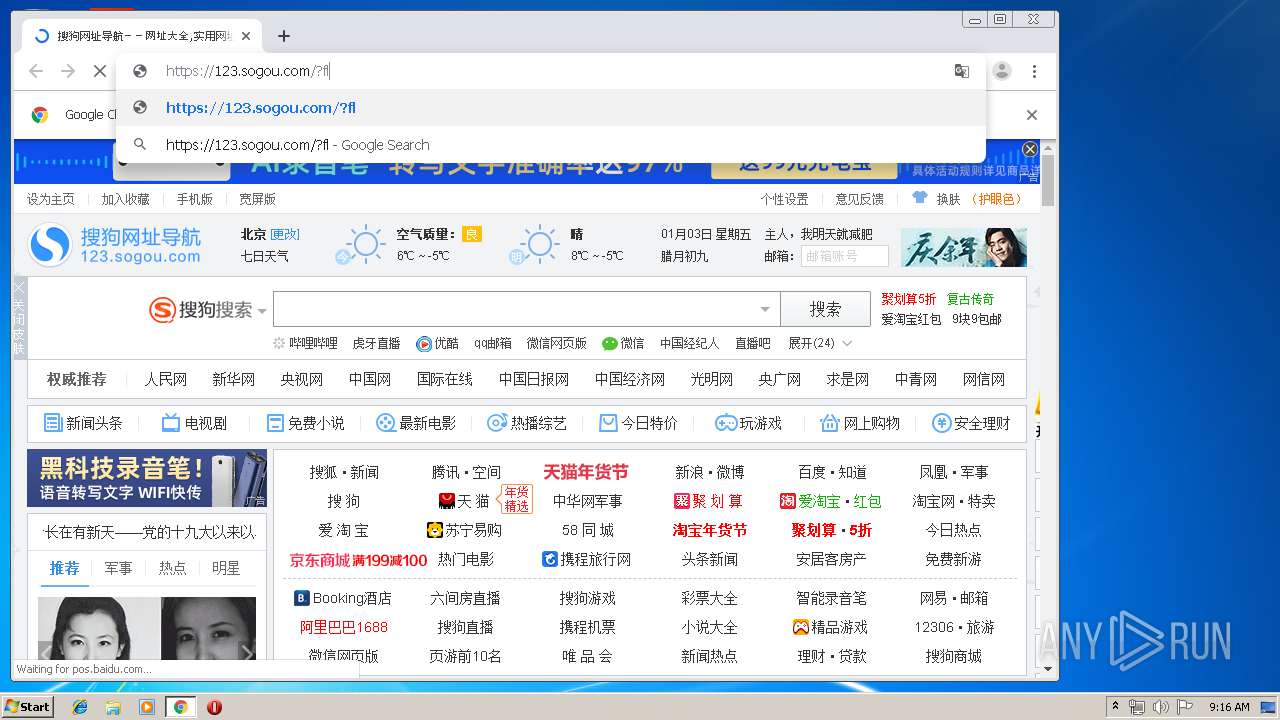
Task: Open 意见反馈 feedback link
Action: (860, 199)
